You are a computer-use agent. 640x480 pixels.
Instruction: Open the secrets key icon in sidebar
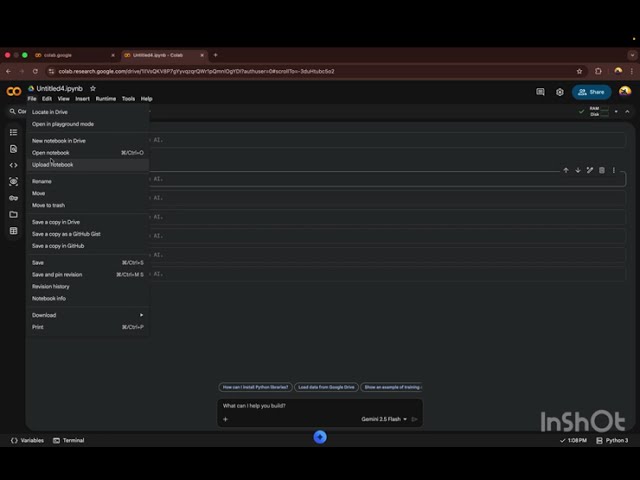[x=13, y=198]
